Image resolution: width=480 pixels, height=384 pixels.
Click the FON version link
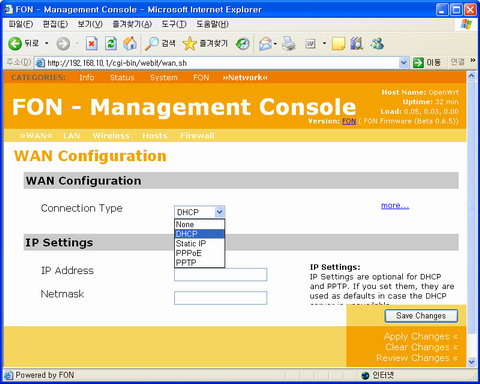(x=349, y=121)
